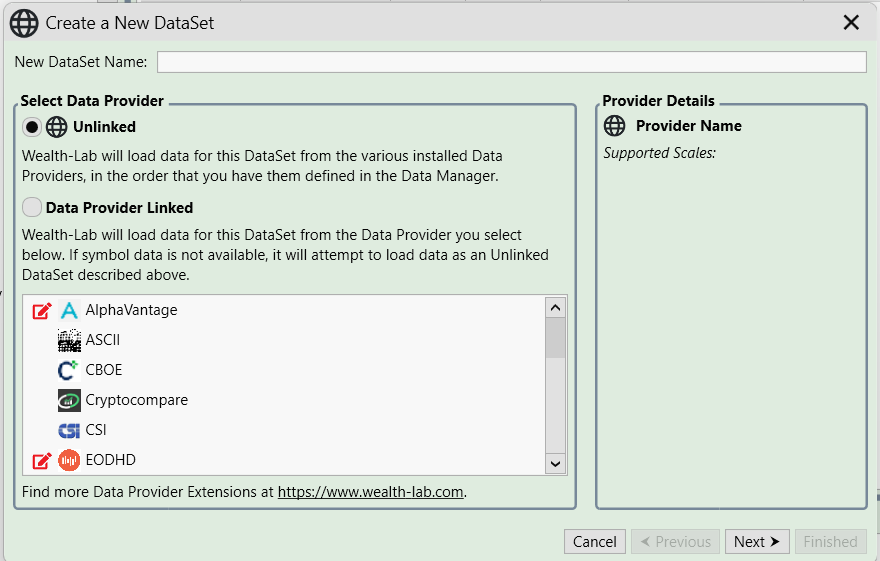Click the CSI provider logo icon
The width and height of the screenshot is (880, 561).
(69, 430)
